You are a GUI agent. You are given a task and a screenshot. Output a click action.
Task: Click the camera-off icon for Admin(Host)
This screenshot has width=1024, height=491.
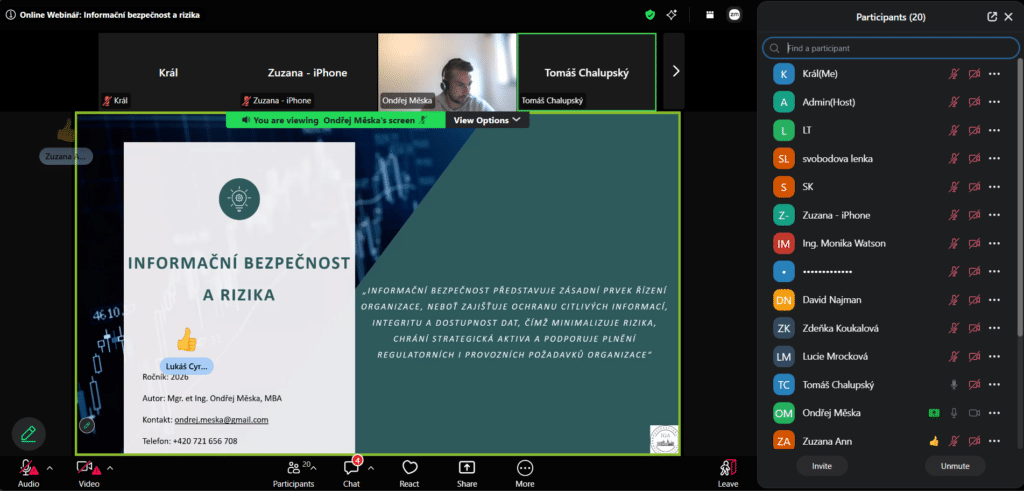974,102
